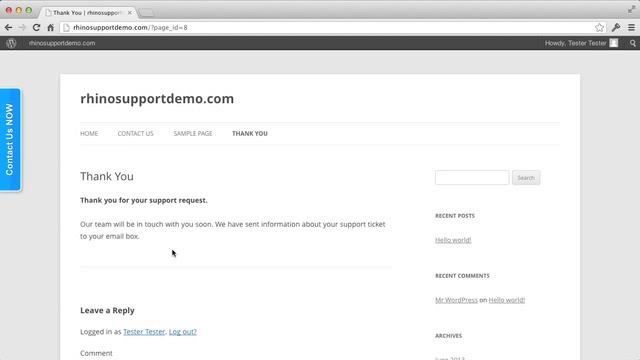
Task: Open the Contact Us NOW side tab
Action: coord(10,140)
